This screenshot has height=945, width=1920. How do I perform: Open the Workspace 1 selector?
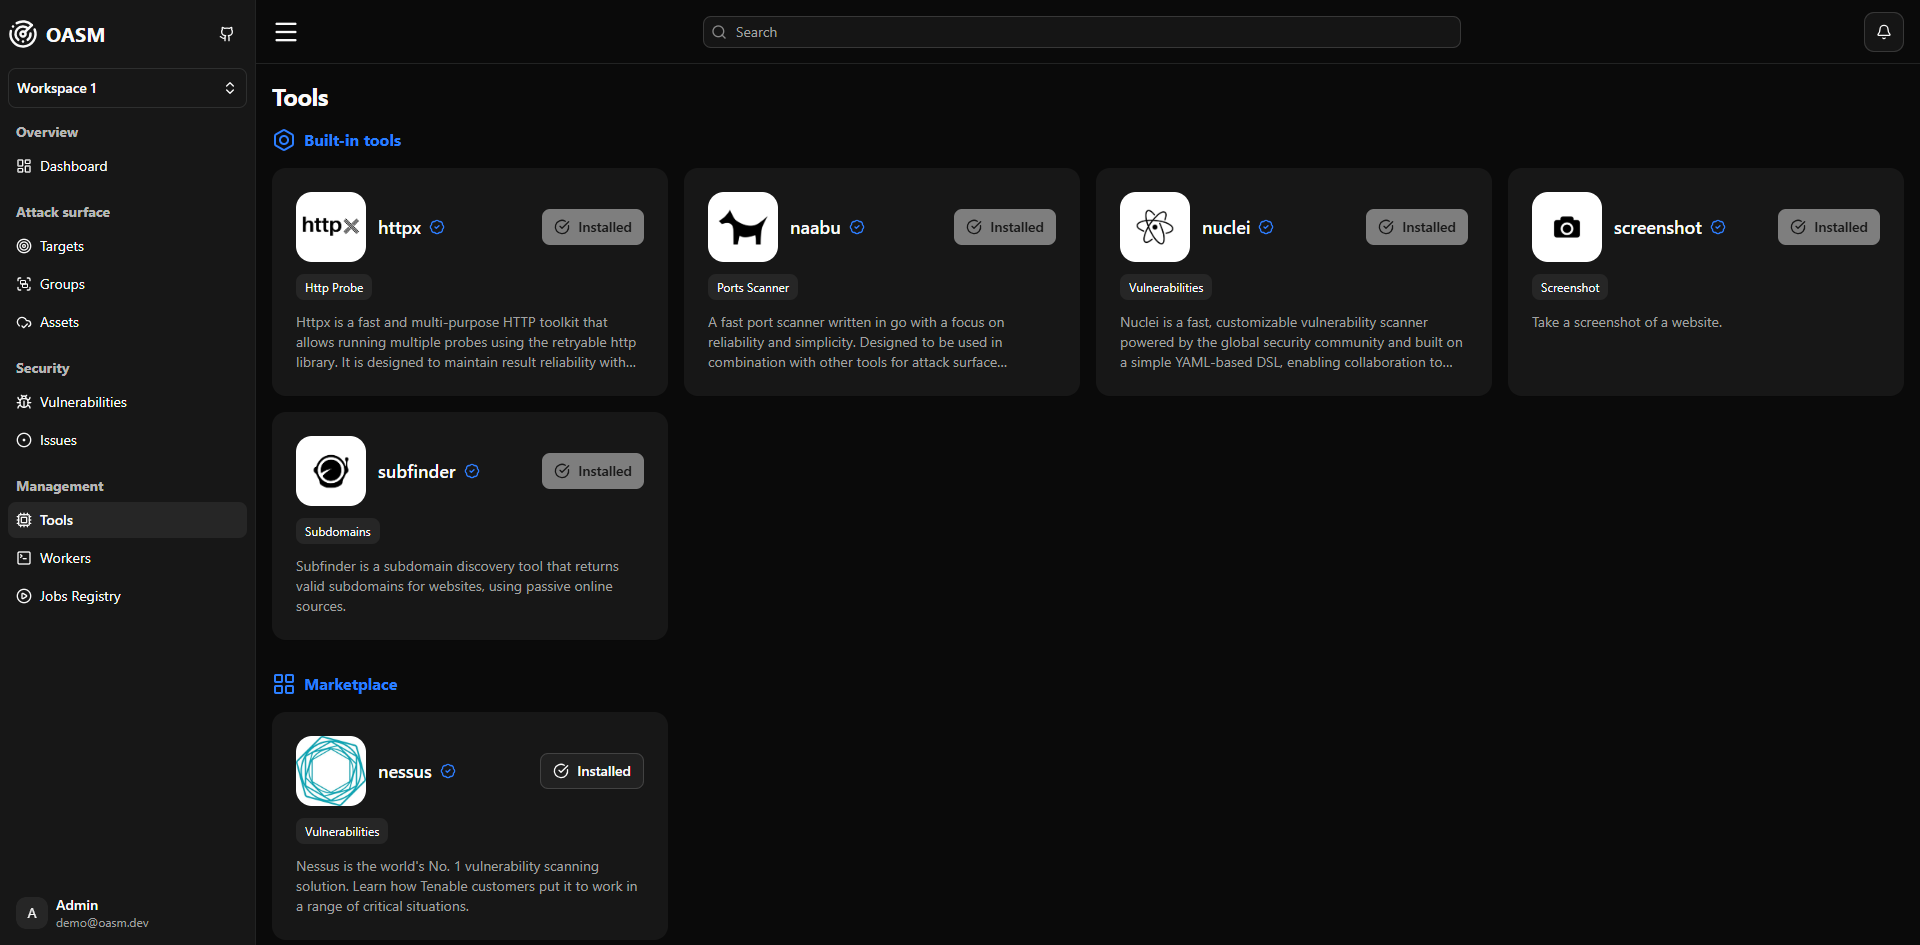pyautogui.click(x=127, y=88)
